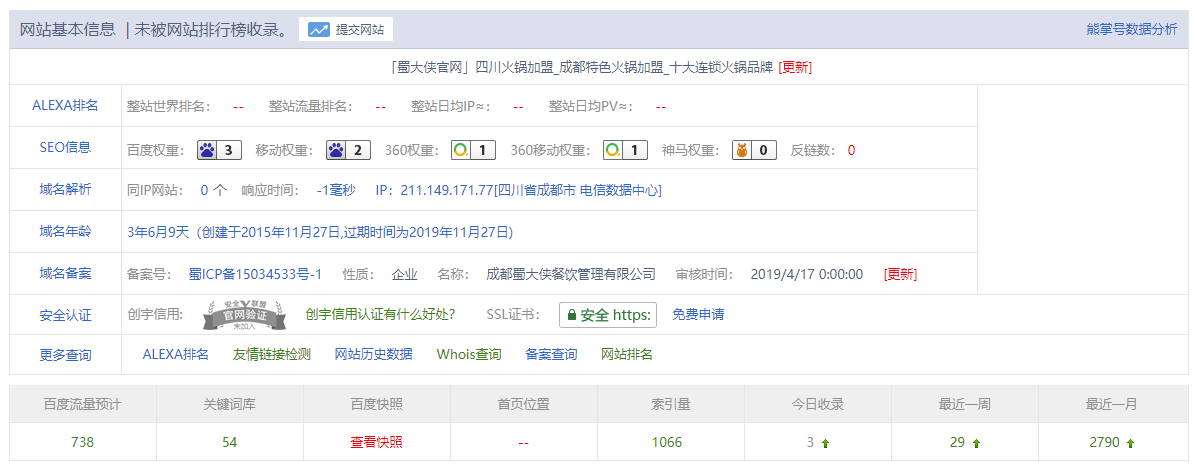Click 移动权重 value 2
Screen dimensions: 1195x468
357,150
